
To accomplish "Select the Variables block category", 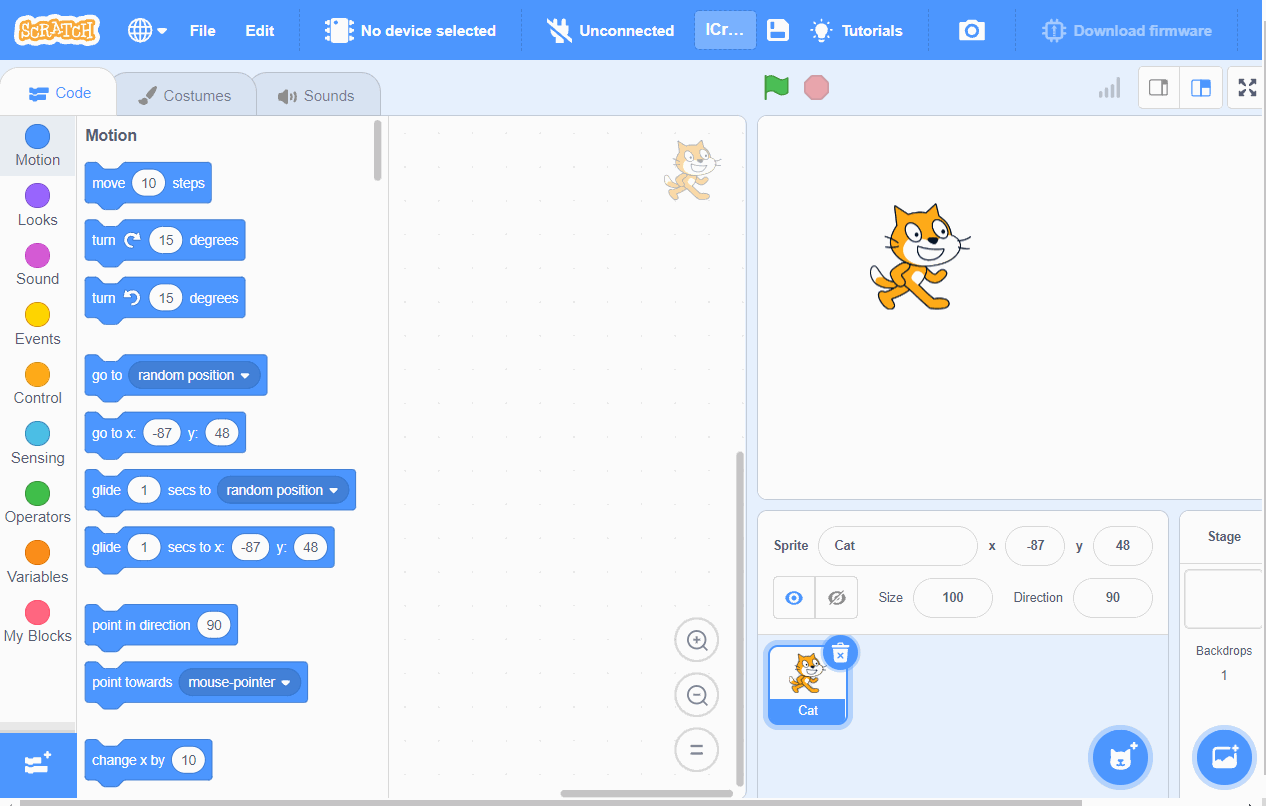I will (x=37, y=562).
